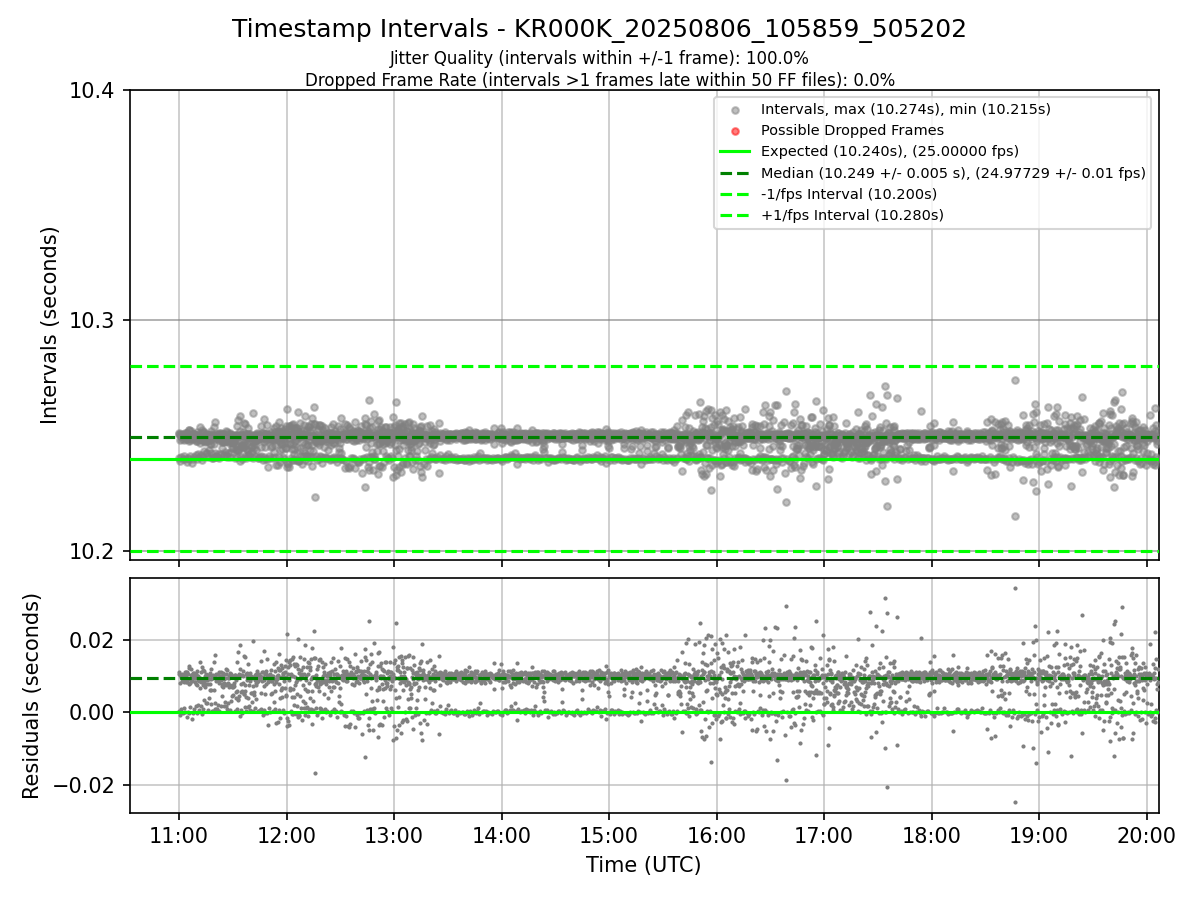Screen dimensions: 1200x900
Task: Click the 'Residuals (seconds)' y-axis label
Action: tap(31, 696)
